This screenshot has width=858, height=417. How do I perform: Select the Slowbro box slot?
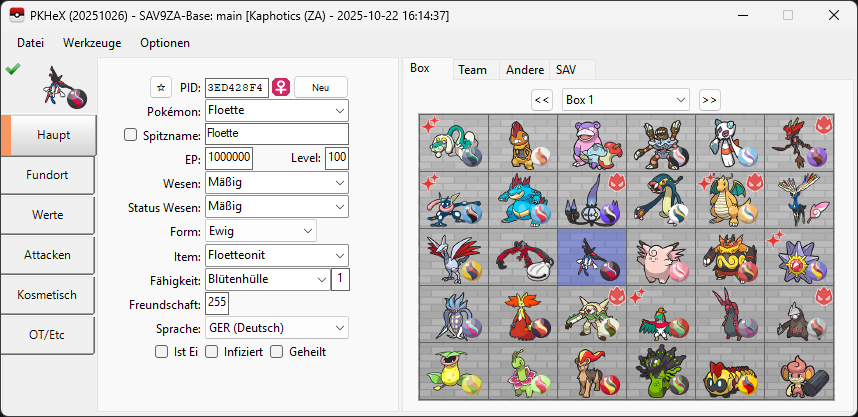(x=592, y=142)
